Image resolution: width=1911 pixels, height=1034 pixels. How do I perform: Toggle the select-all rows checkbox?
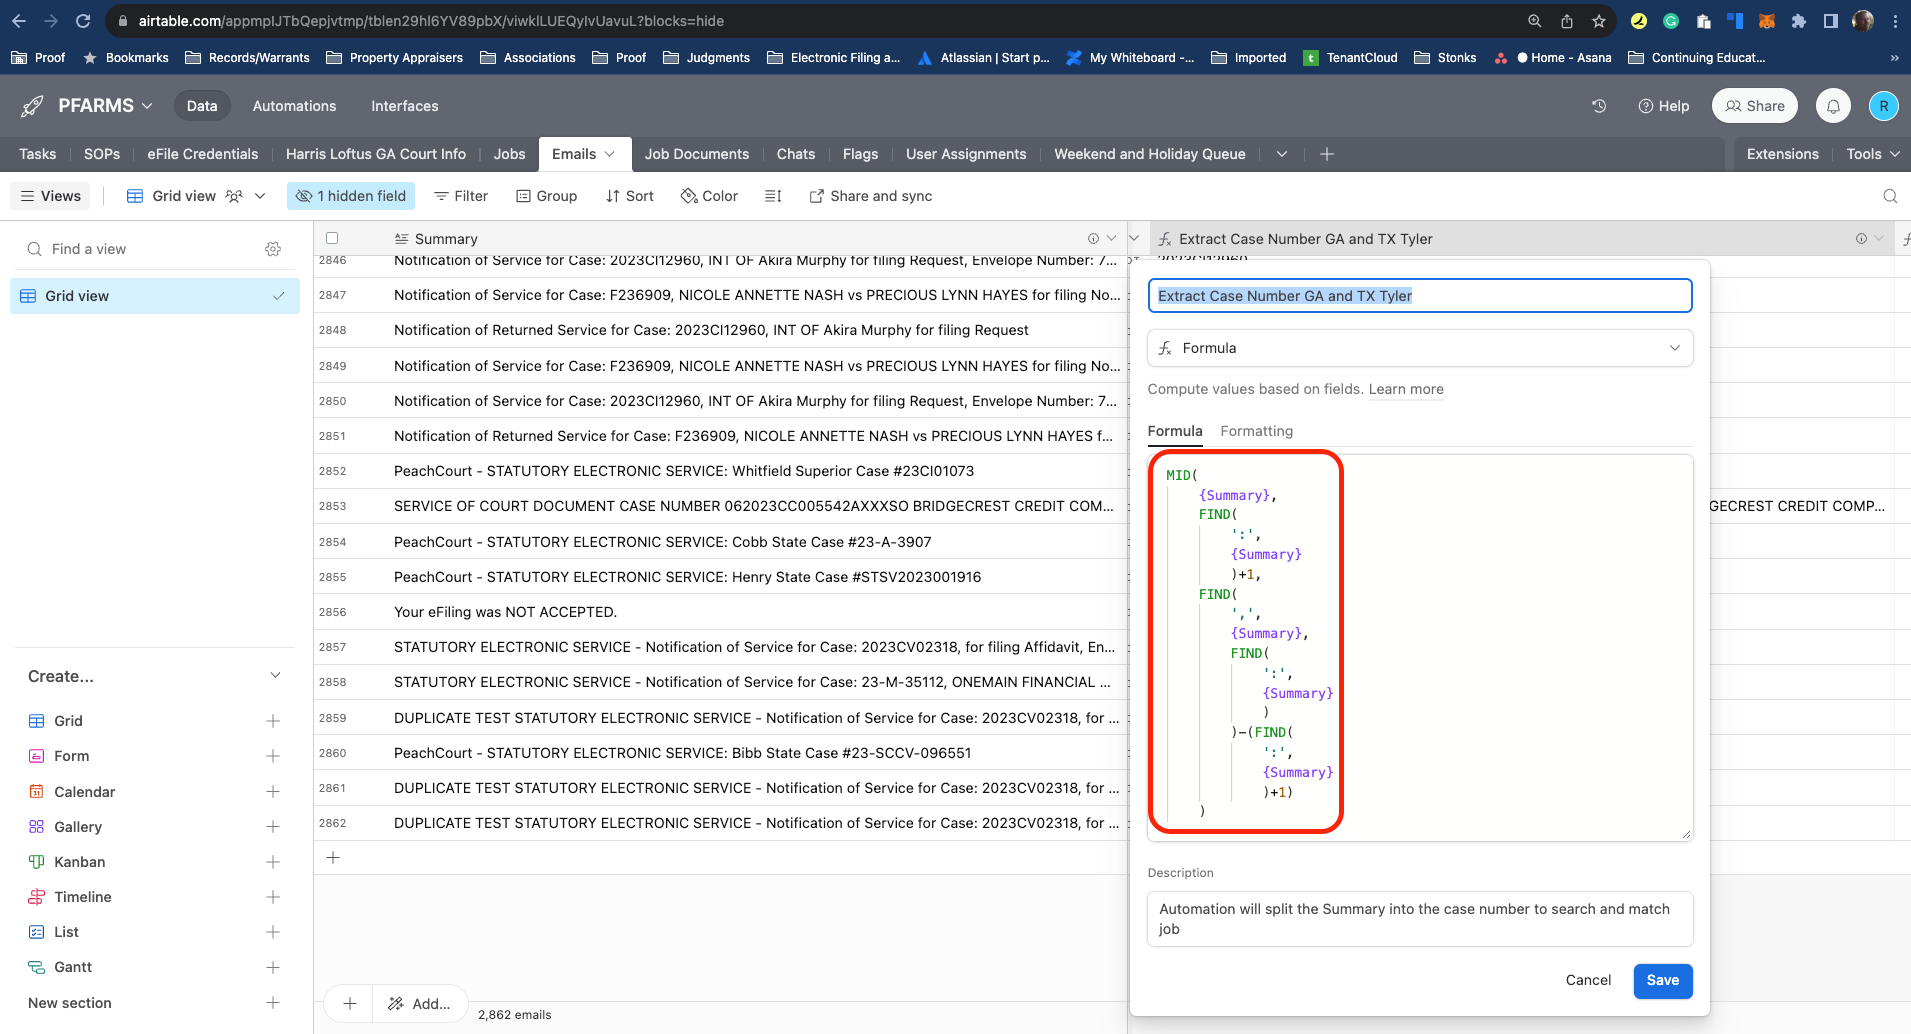click(332, 238)
